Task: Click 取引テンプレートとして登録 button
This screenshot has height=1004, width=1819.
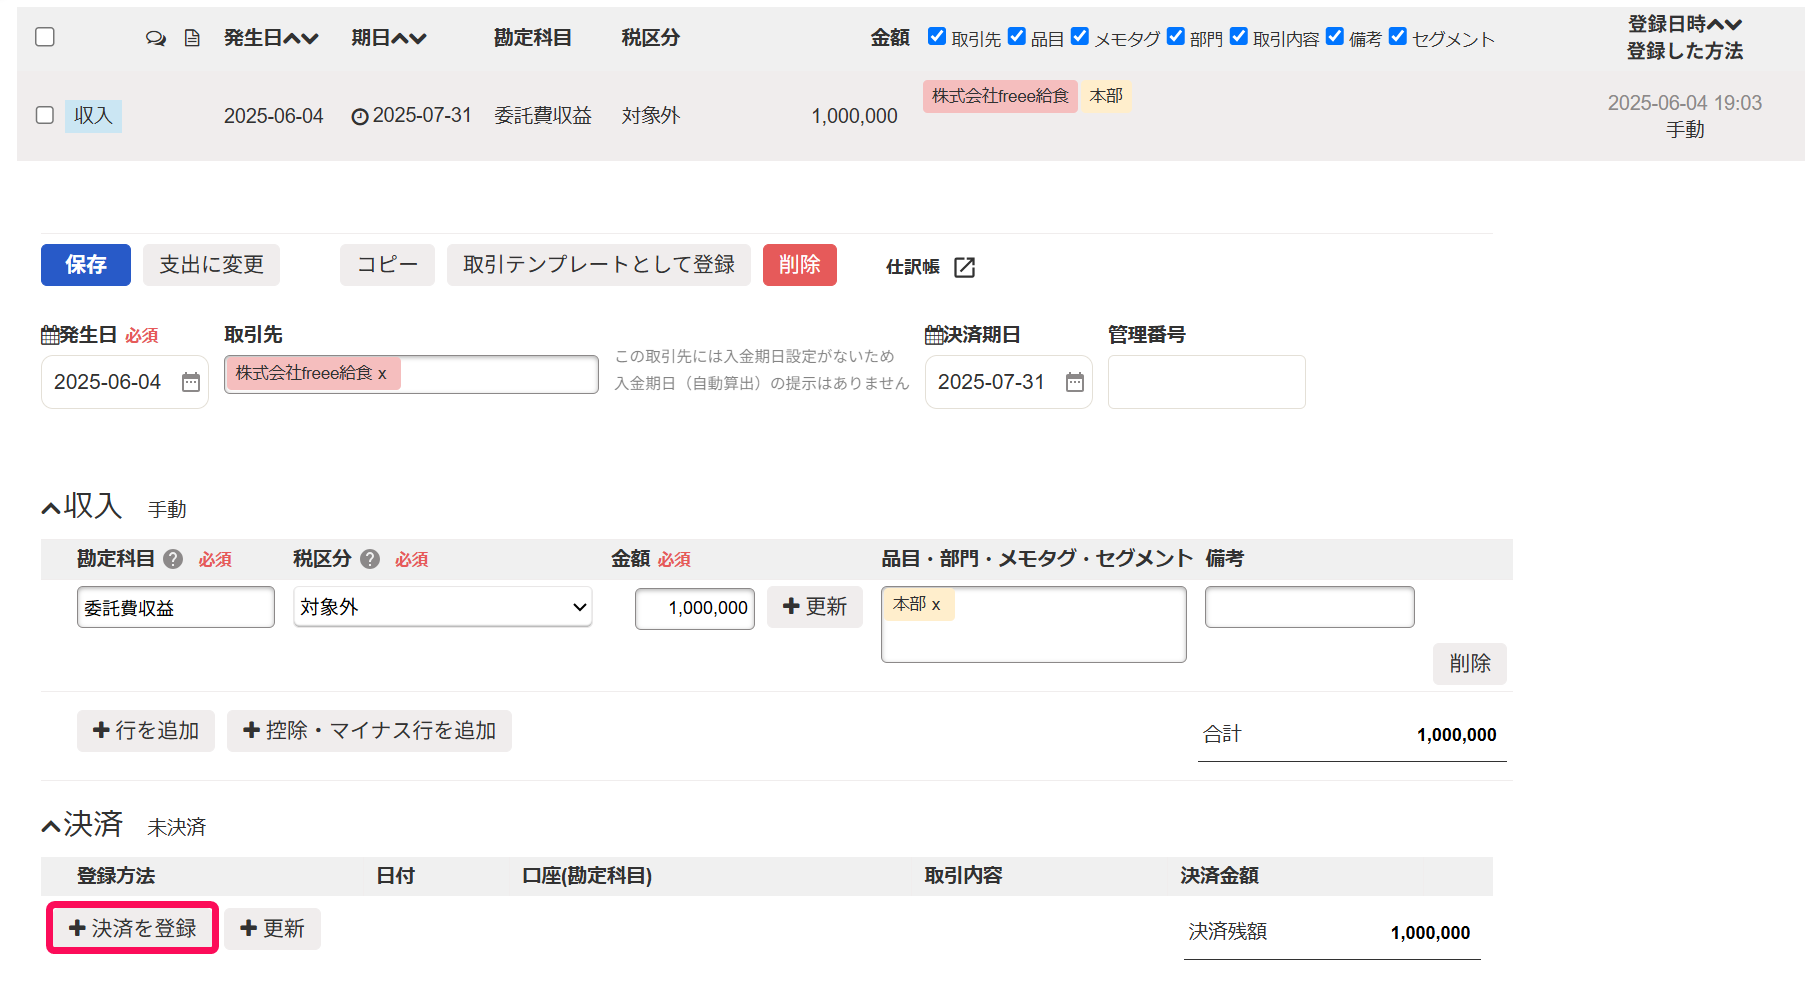Action: [x=599, y=265]
